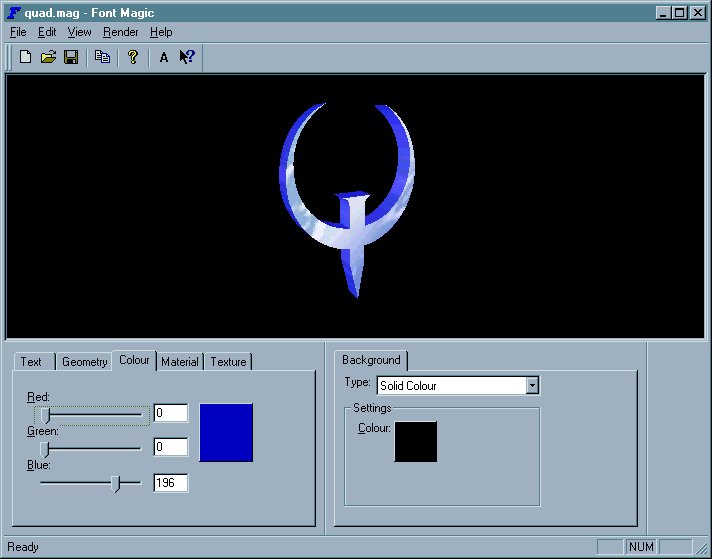712x559 pixels.
Task: Create a new document with toolbar icon
Action: [x=25, y=57]
